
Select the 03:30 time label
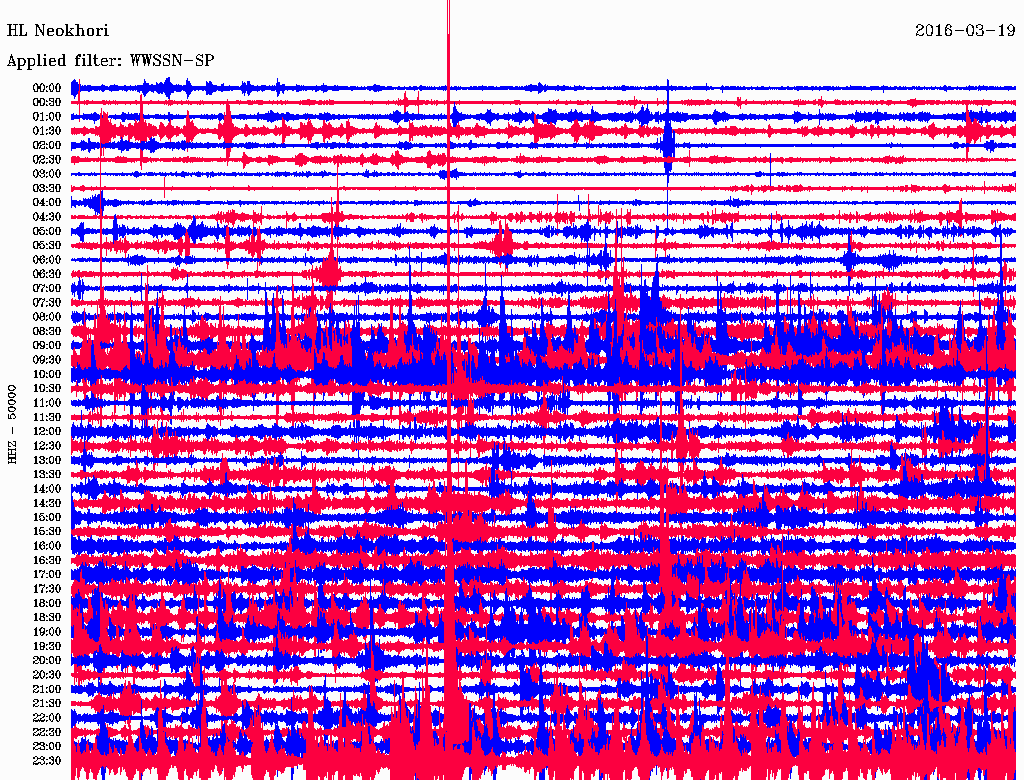(47, 188)
